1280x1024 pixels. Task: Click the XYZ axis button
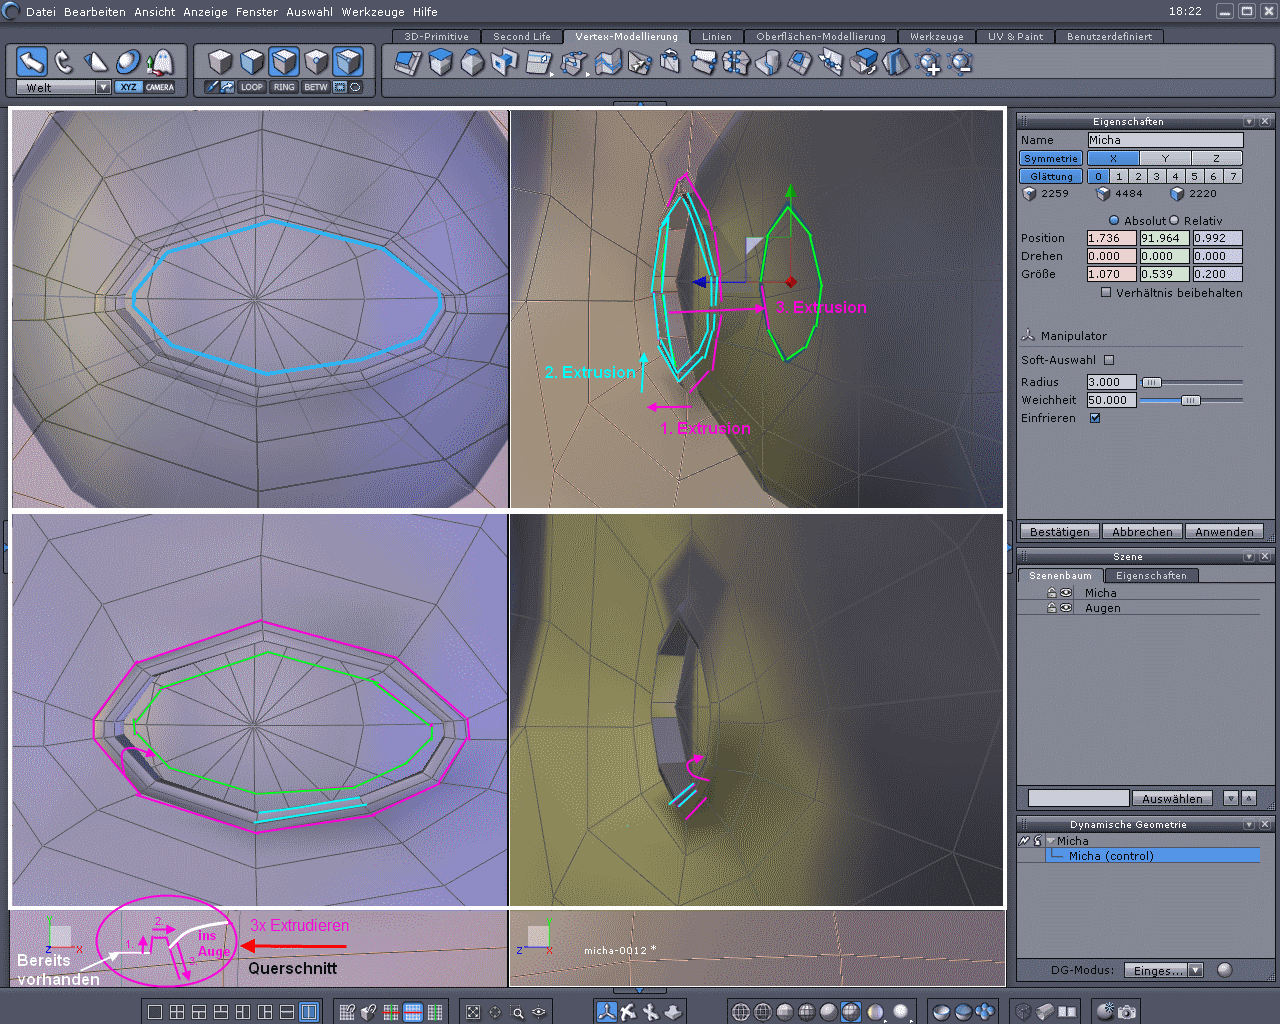tap(128, 87)
